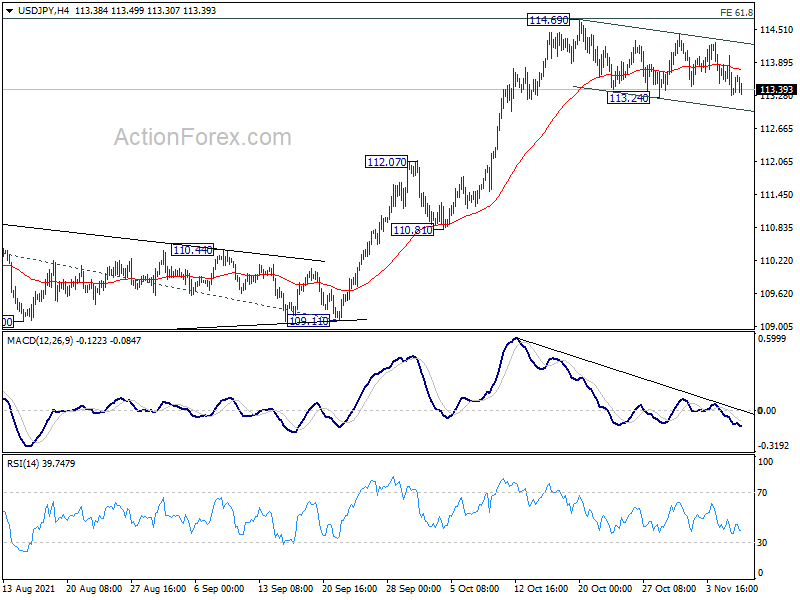Select the ActionForex.com watermark text
Image resolution: width=800 pixels, height=600 pixels.
pyautogui.click(x=203, y=137)
